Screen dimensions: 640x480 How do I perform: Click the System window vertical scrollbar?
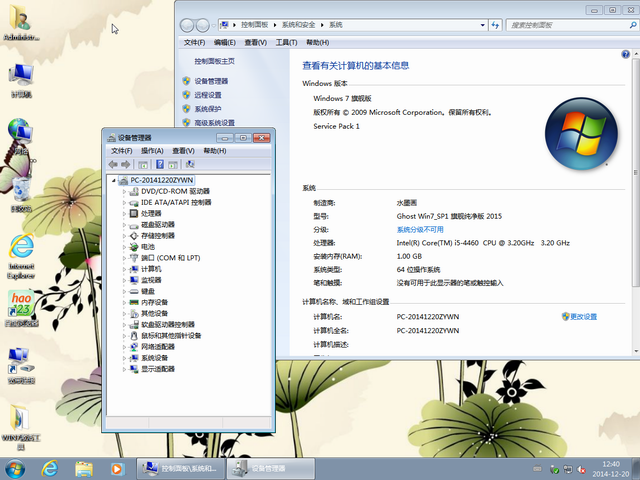point(636,172)
